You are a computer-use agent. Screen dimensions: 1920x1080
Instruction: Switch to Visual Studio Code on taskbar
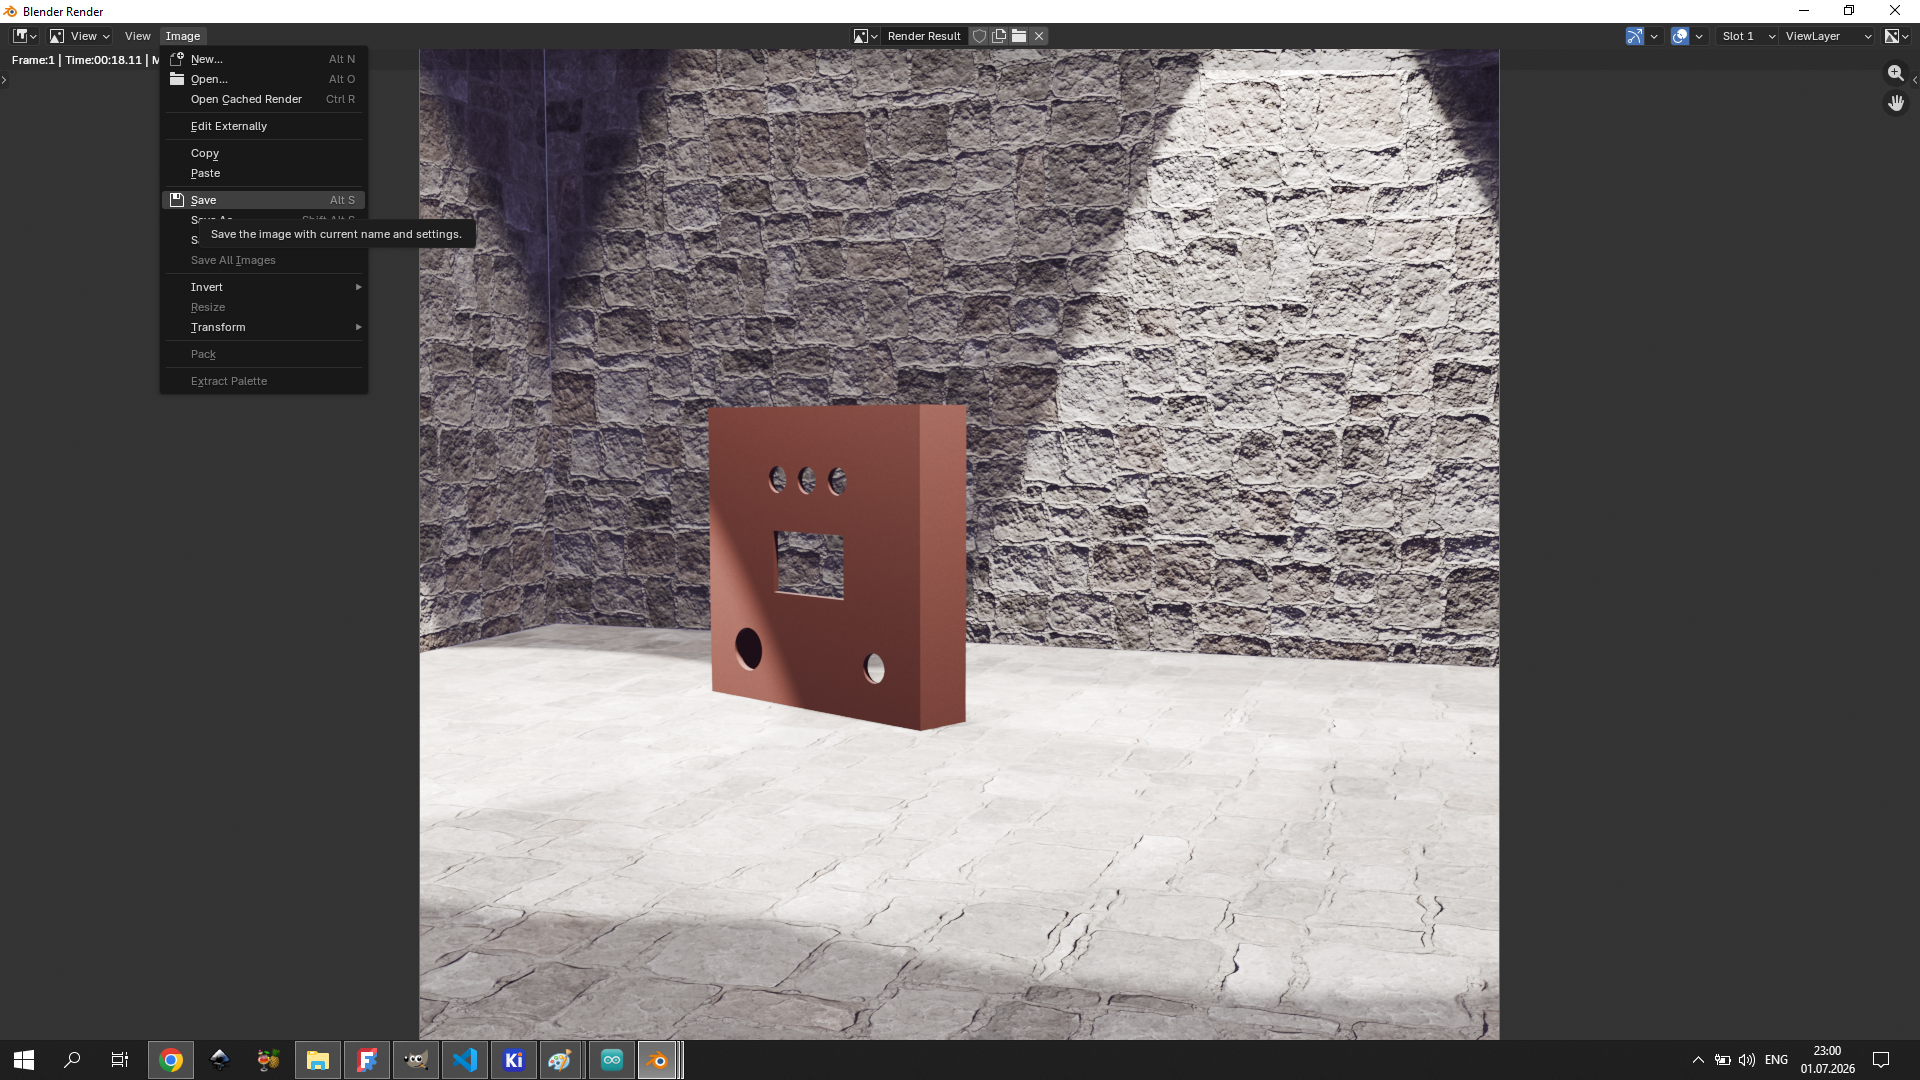(465, 1060)
